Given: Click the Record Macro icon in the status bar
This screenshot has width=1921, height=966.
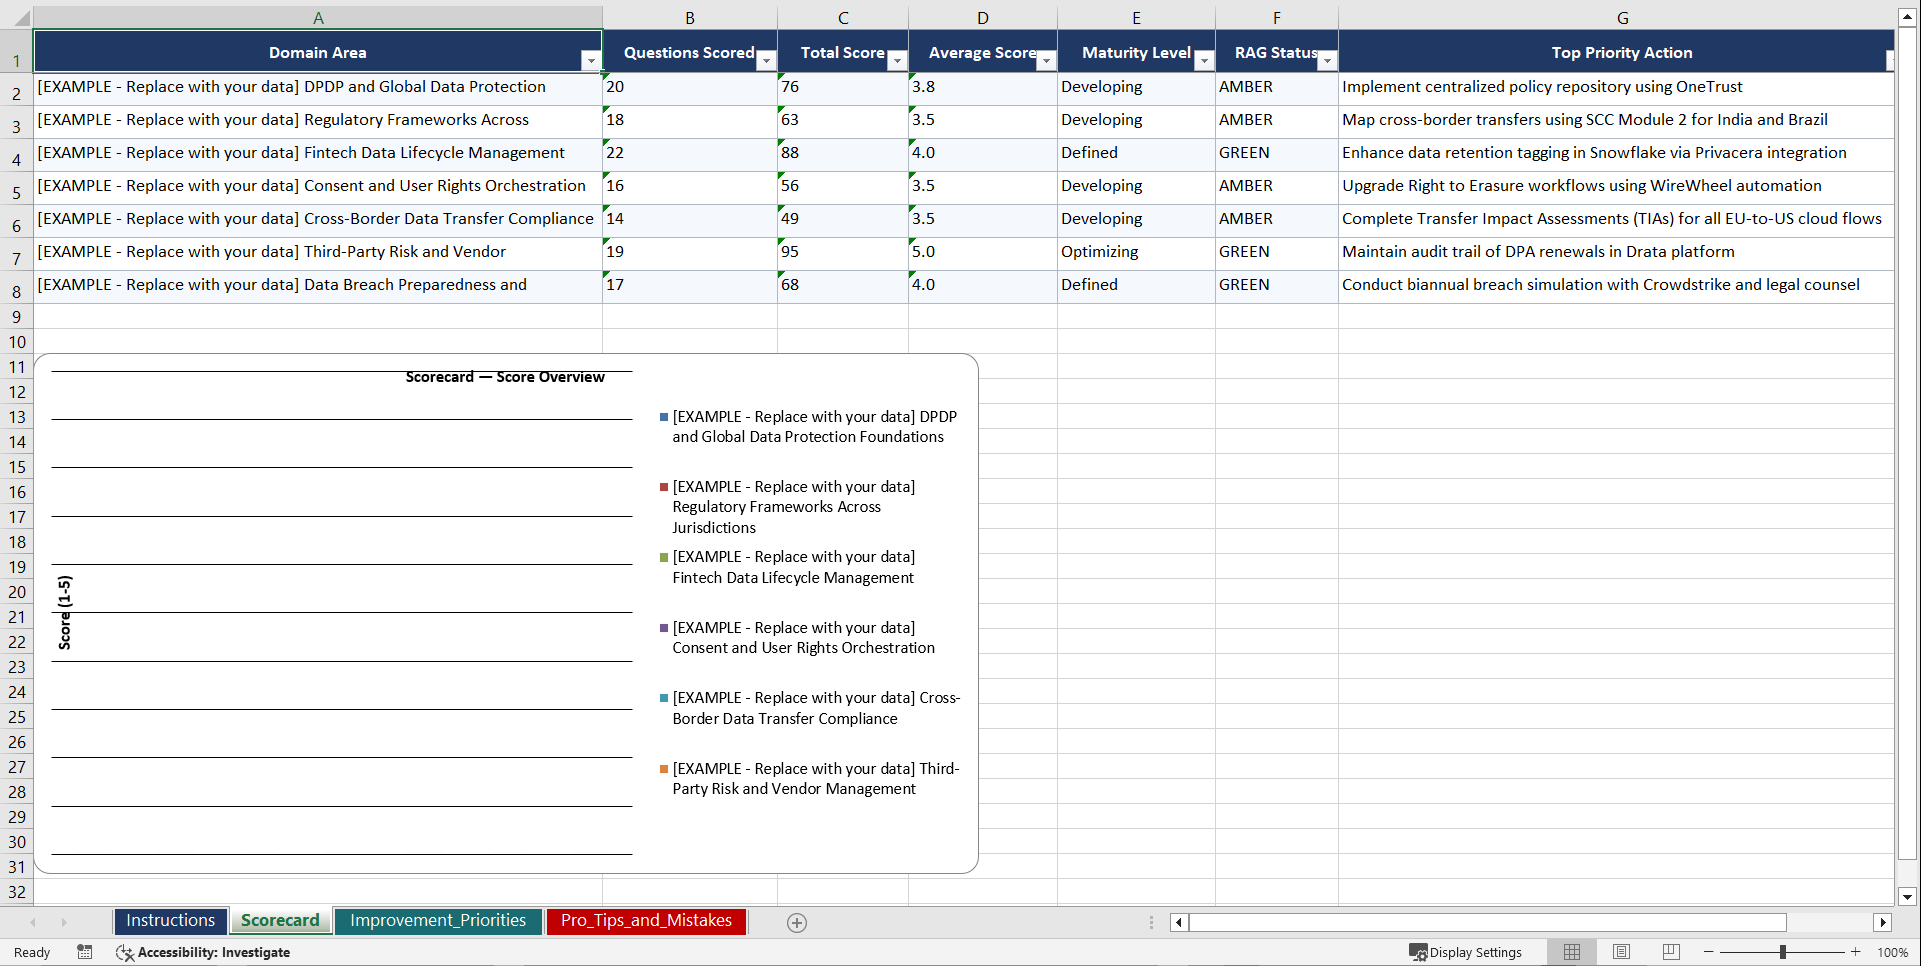Looking at the screenshot, I should coord(85,952).
